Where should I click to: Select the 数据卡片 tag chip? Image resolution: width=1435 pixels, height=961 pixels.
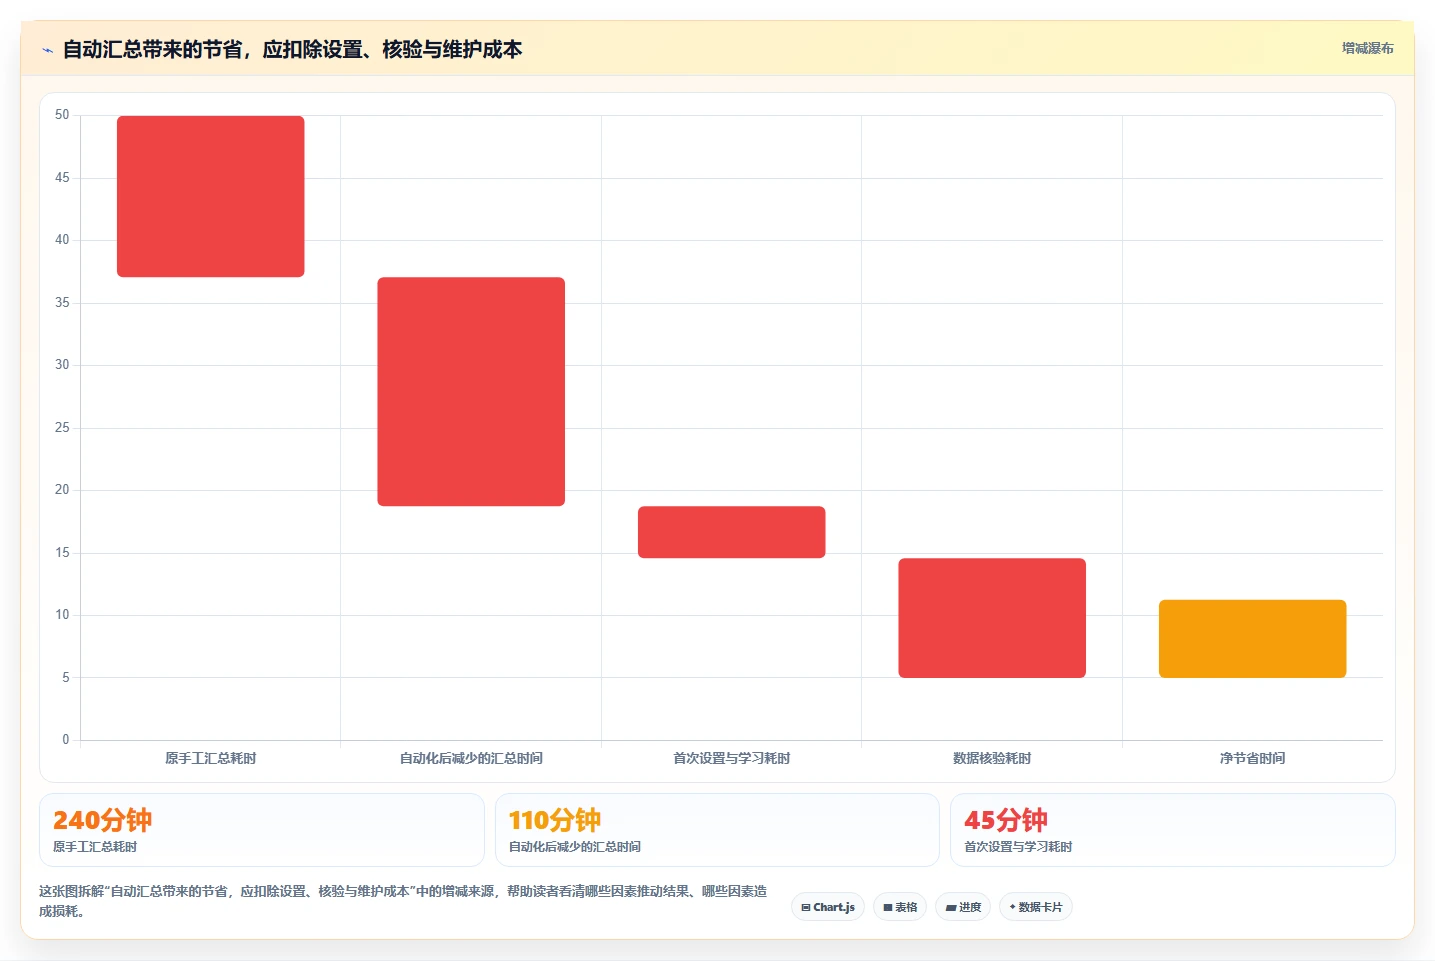pyautogui.click(x=1036, y=907)
